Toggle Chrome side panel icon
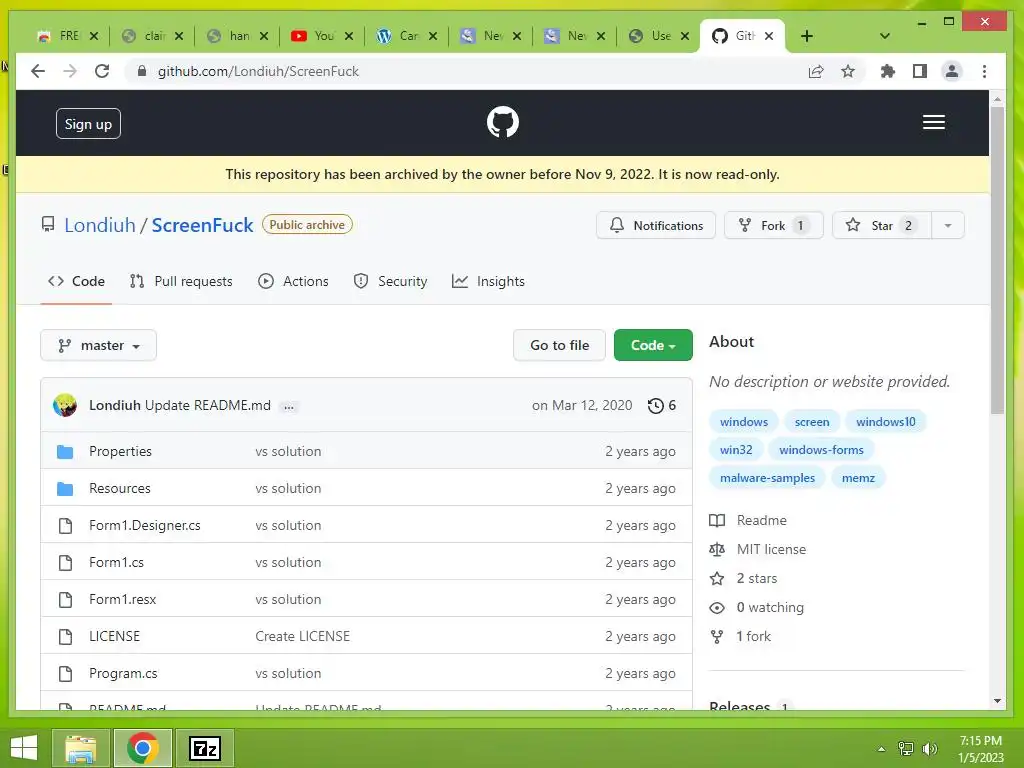Viewport: 1024px width, 768px height. 920,71
